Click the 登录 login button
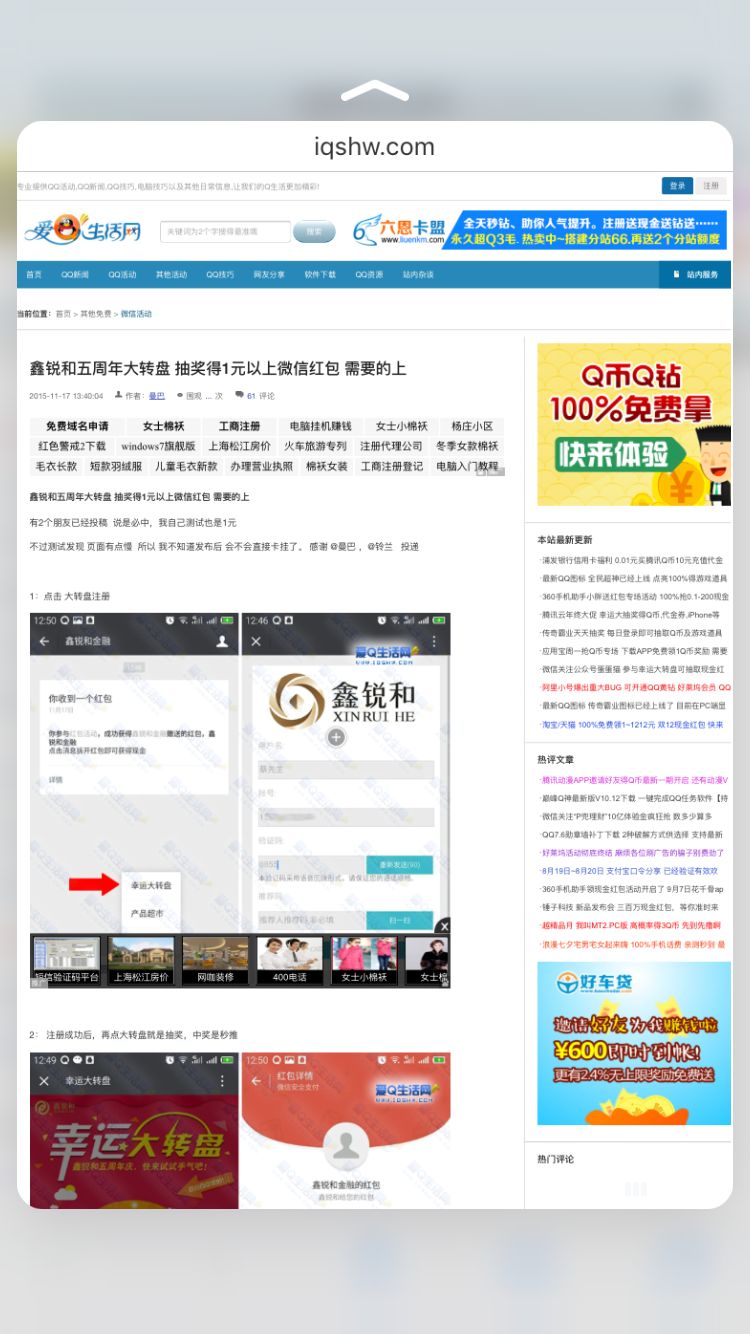750x1334 pixels. tap(677, 186)
